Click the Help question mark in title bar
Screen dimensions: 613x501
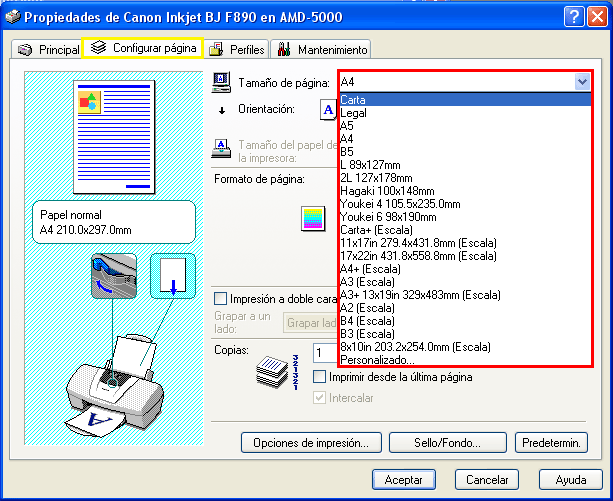pos(574,17)
